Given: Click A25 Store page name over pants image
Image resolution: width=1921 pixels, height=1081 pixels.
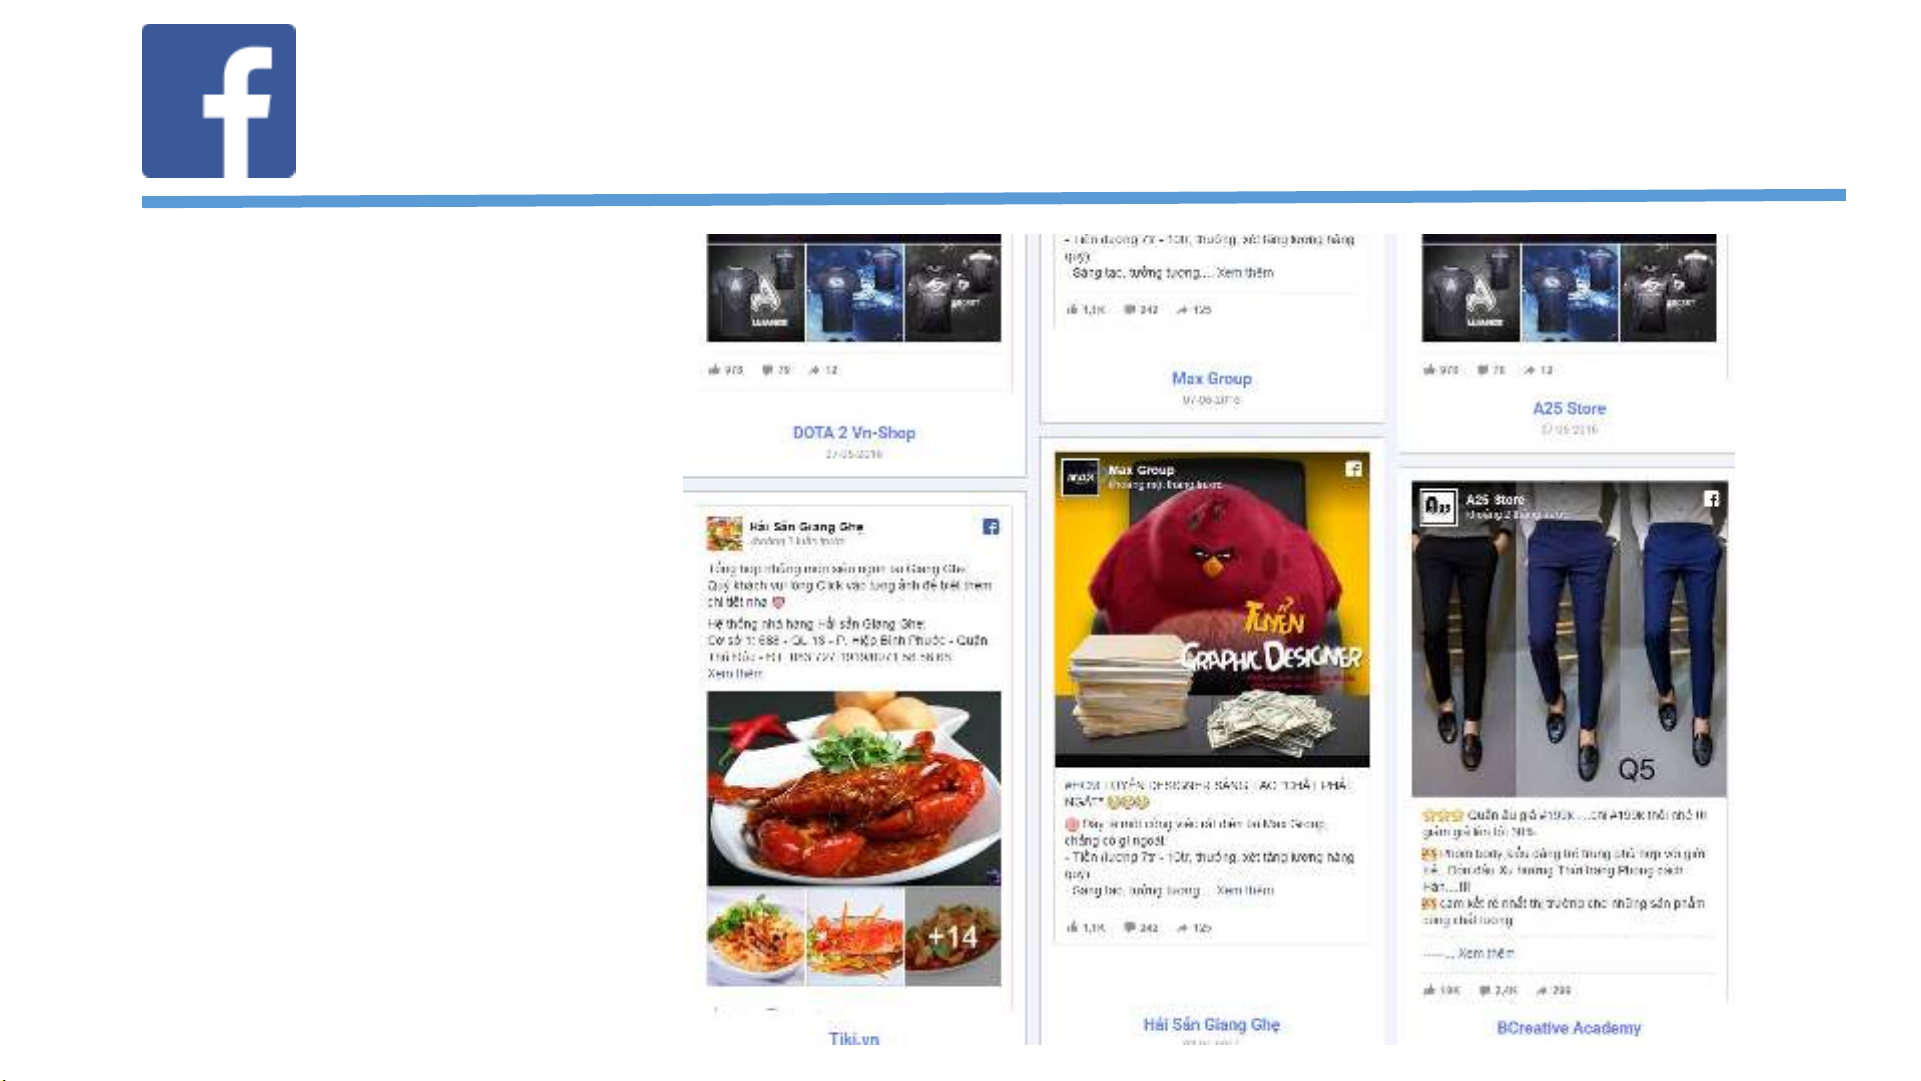Looking at the screenshot, I should [1495, 499].
